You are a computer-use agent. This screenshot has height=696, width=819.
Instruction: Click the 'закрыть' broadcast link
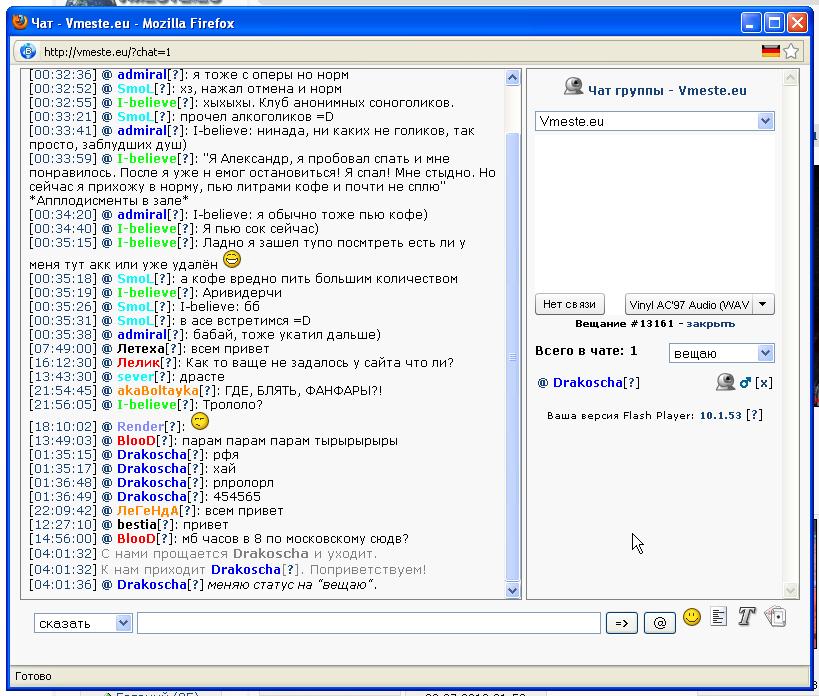[x=710, y=324]
